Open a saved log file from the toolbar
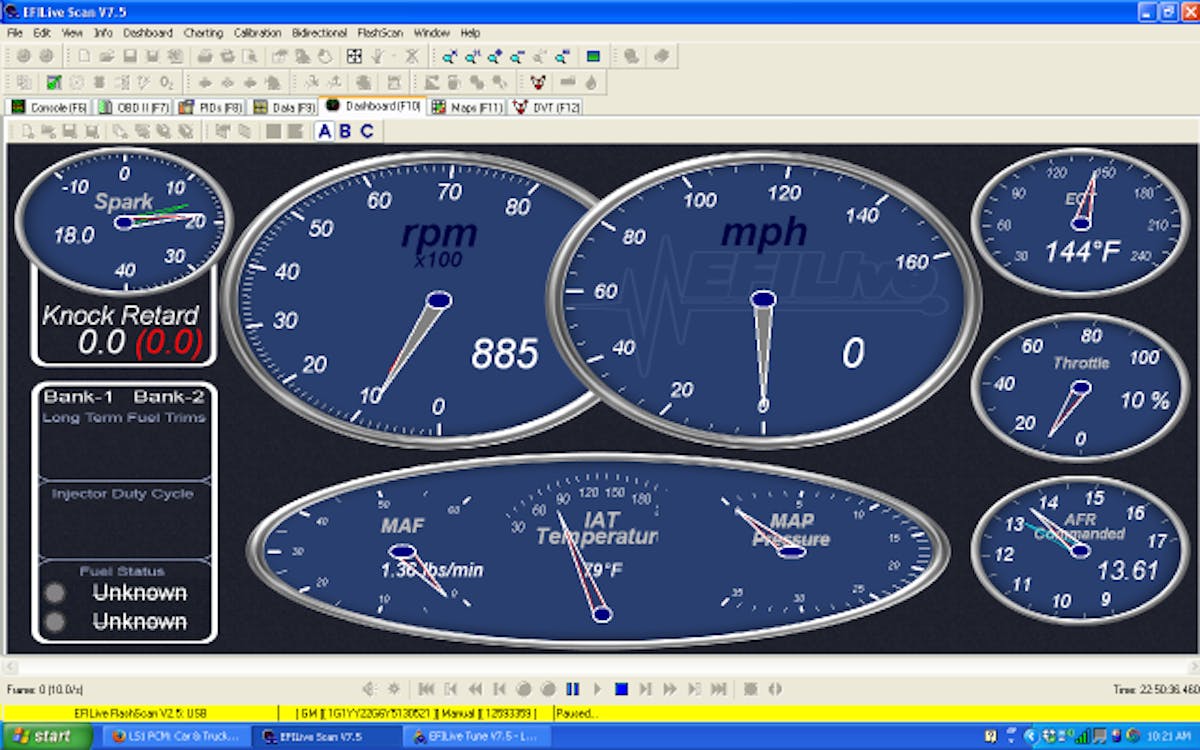Viewport: 1200px width, 750px height. (106, 56)
